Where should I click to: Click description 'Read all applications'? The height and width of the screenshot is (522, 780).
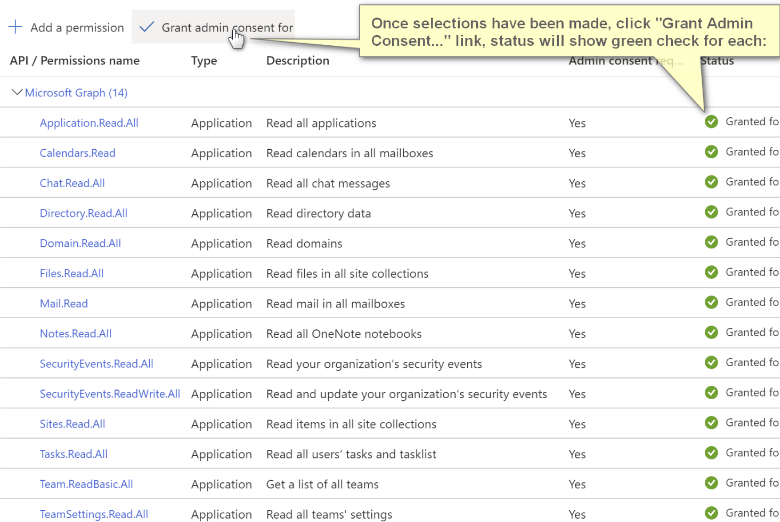point(321,123)
